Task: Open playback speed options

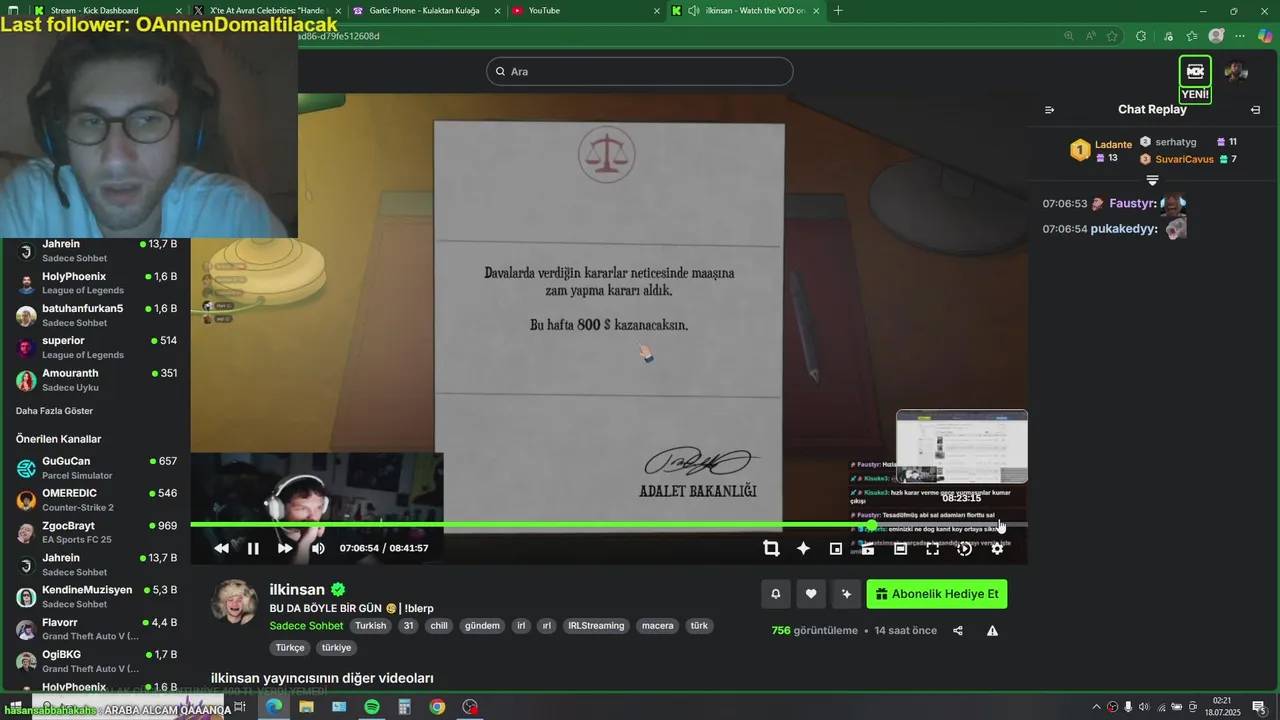Action: pyautogui.click(x=965, y=548)
